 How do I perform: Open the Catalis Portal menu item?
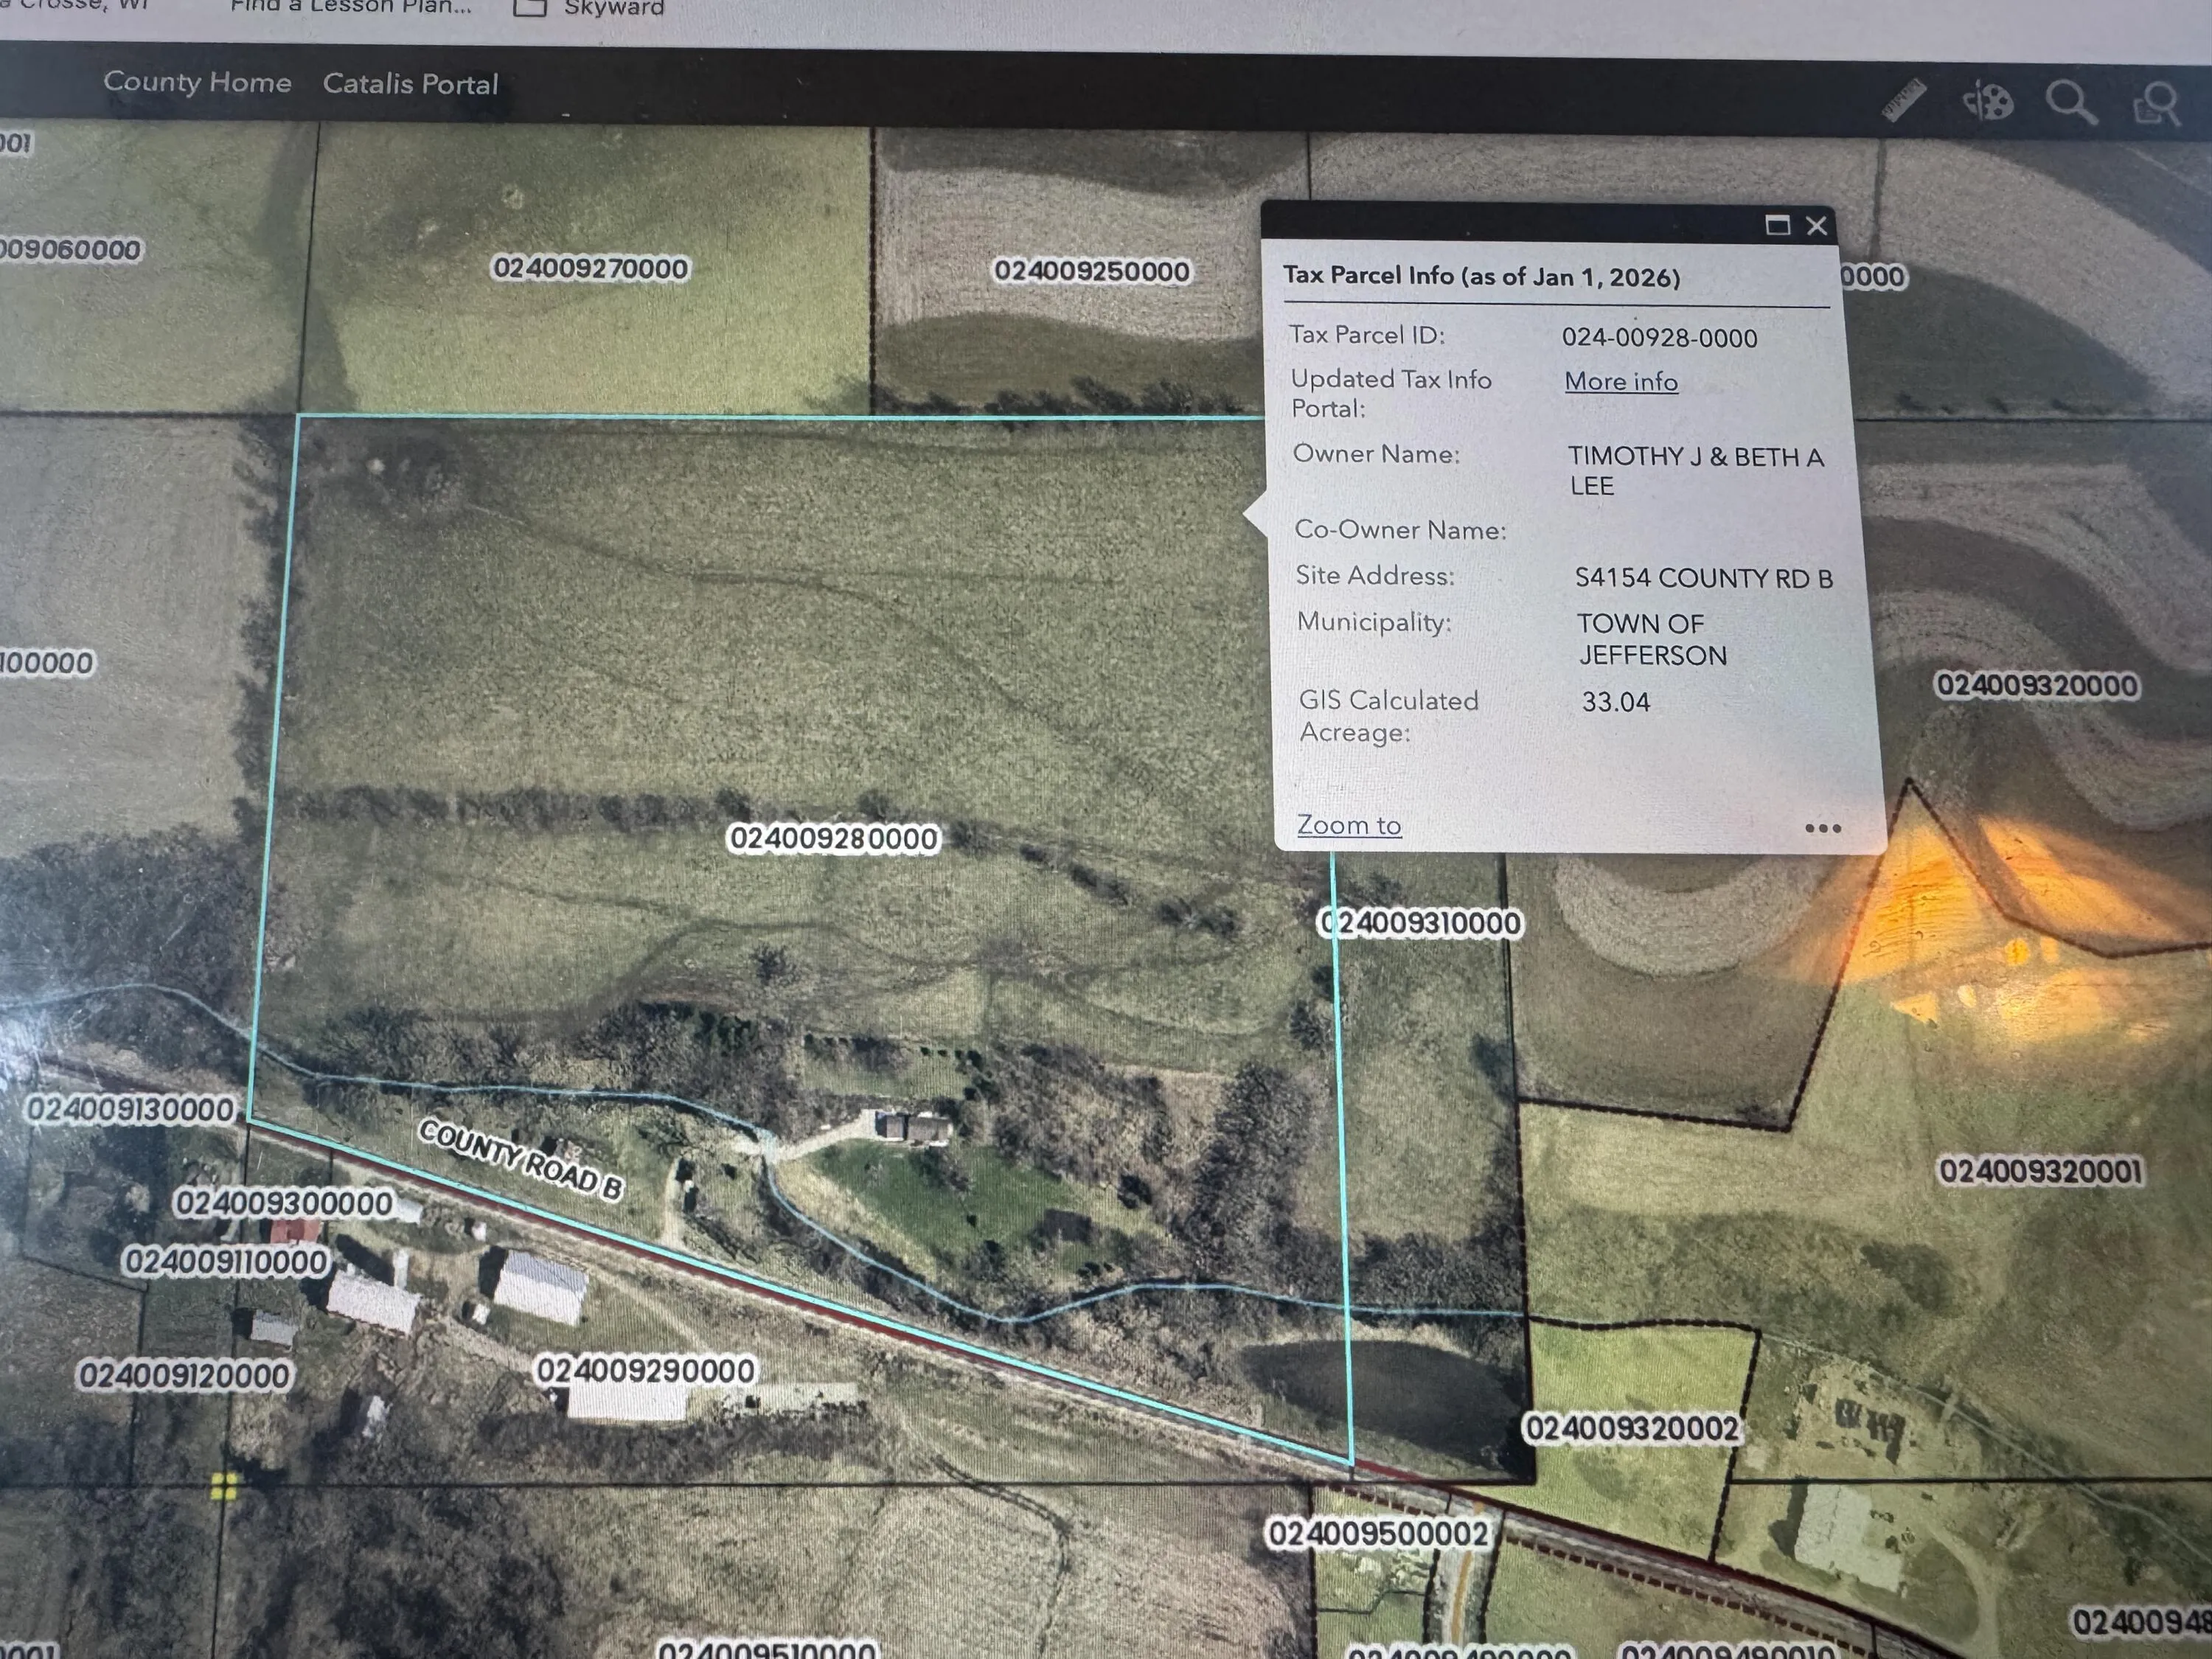(410, 83)
